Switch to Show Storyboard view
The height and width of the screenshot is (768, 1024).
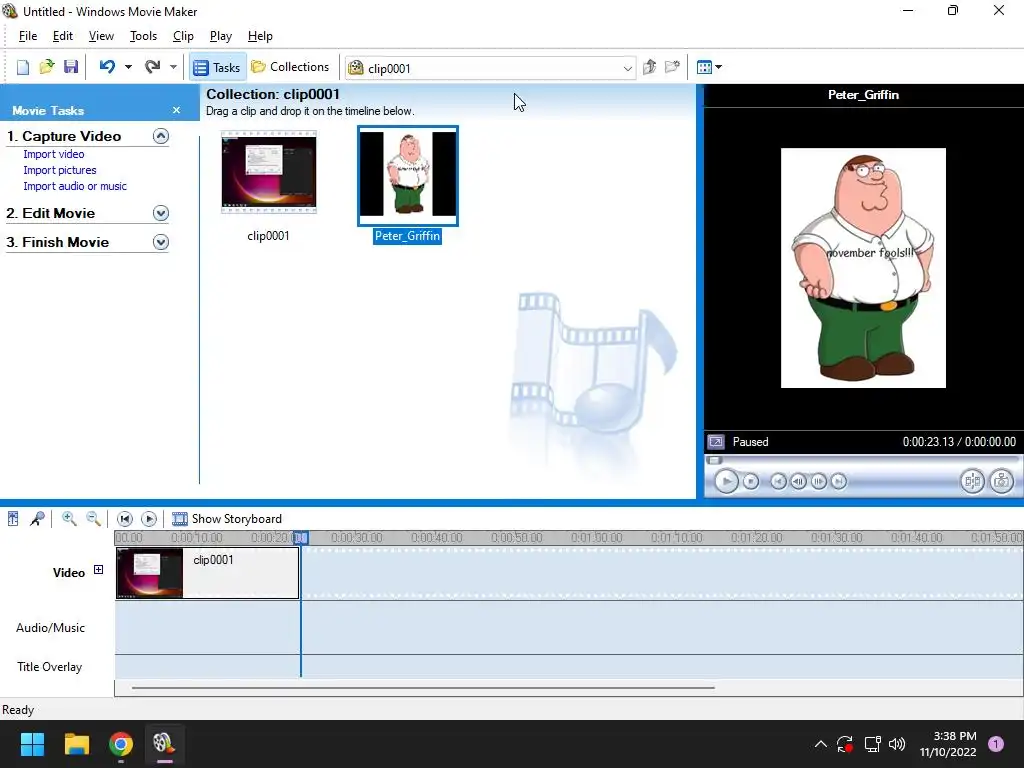click(227, 519)
